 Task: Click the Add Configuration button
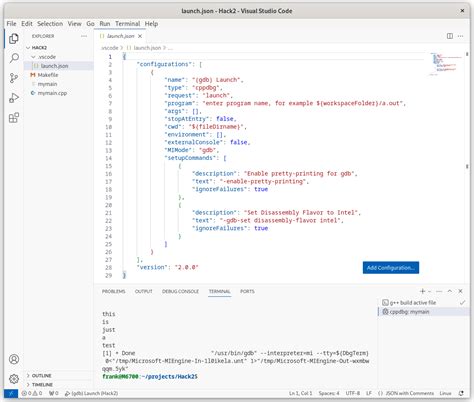click(391, 268)
